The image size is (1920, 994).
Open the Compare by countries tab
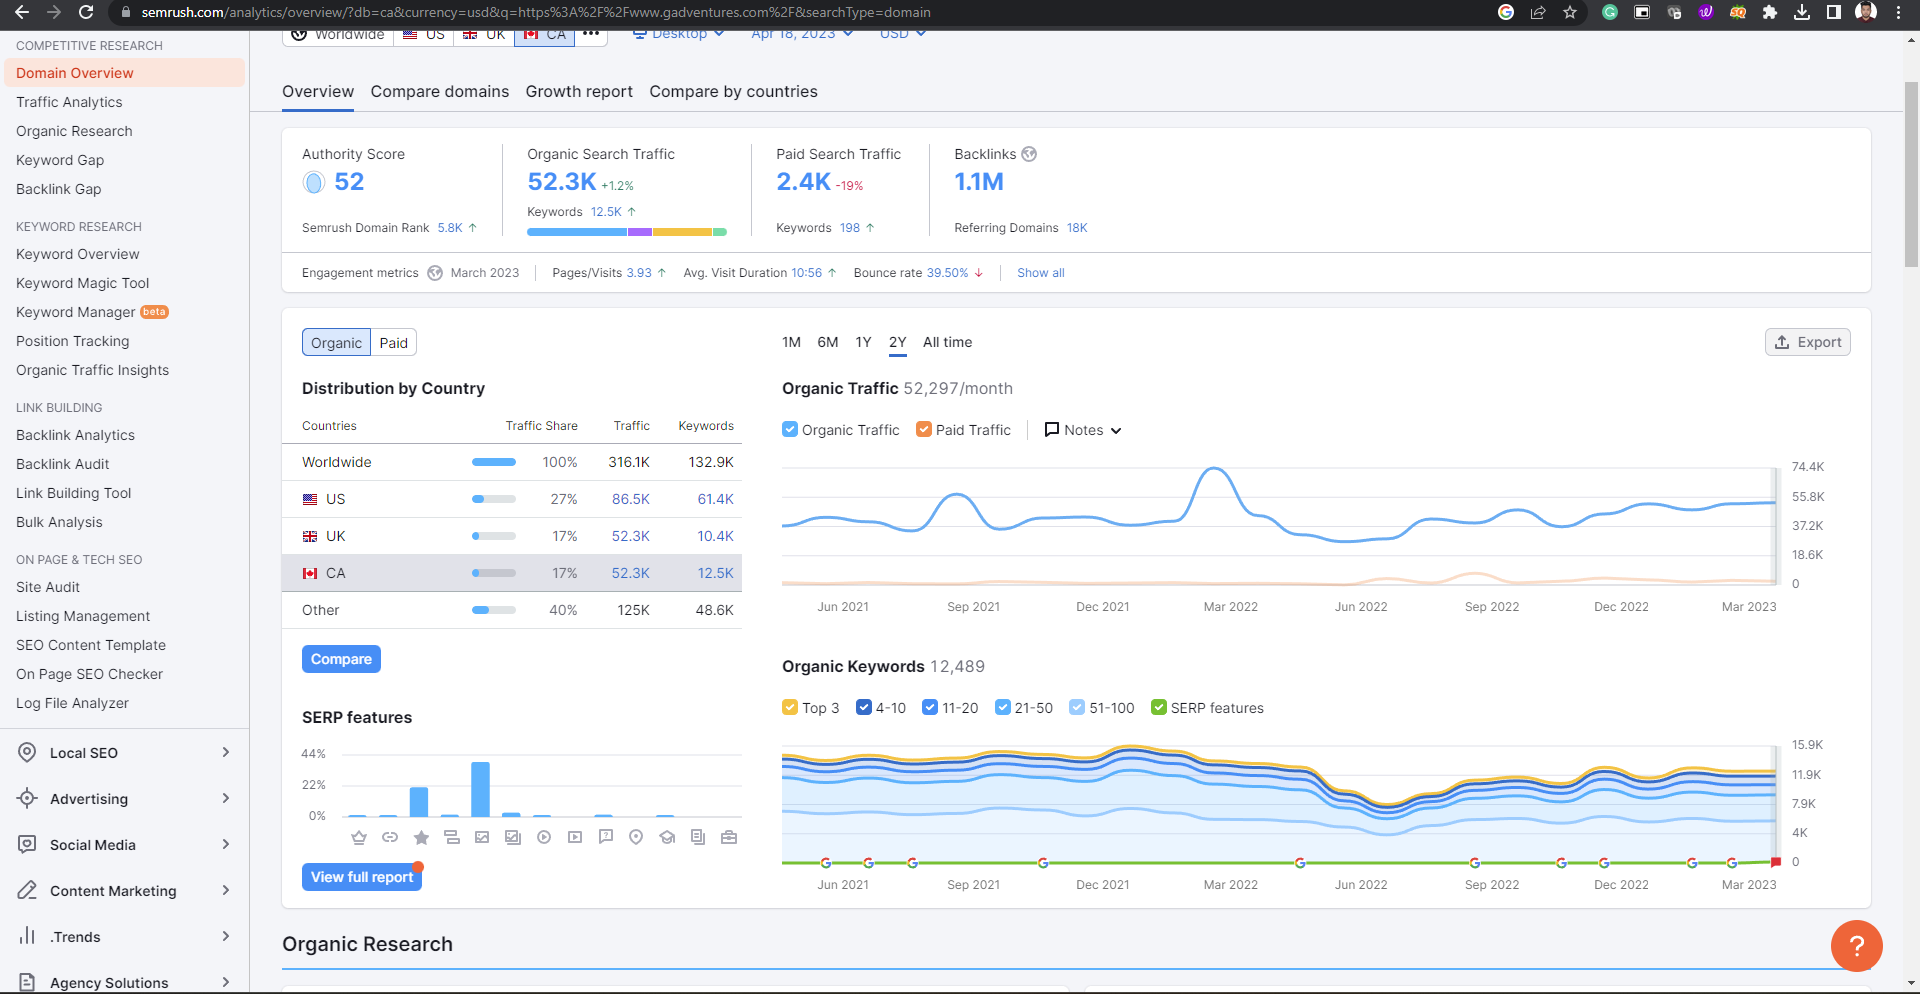[733, 91]
